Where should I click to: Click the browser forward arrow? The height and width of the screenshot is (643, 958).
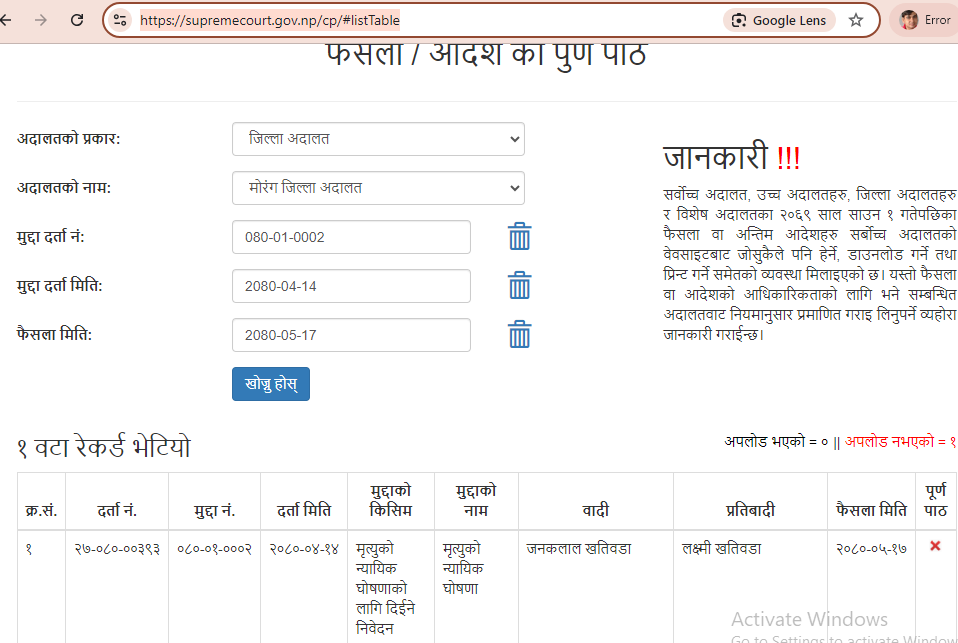click(x=41, y=20)
